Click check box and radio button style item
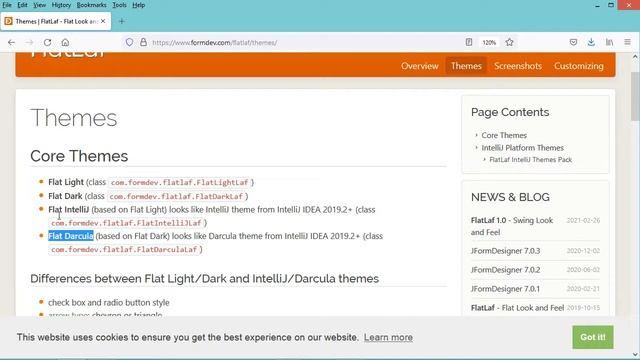640x360 pixels. [109, 302]
